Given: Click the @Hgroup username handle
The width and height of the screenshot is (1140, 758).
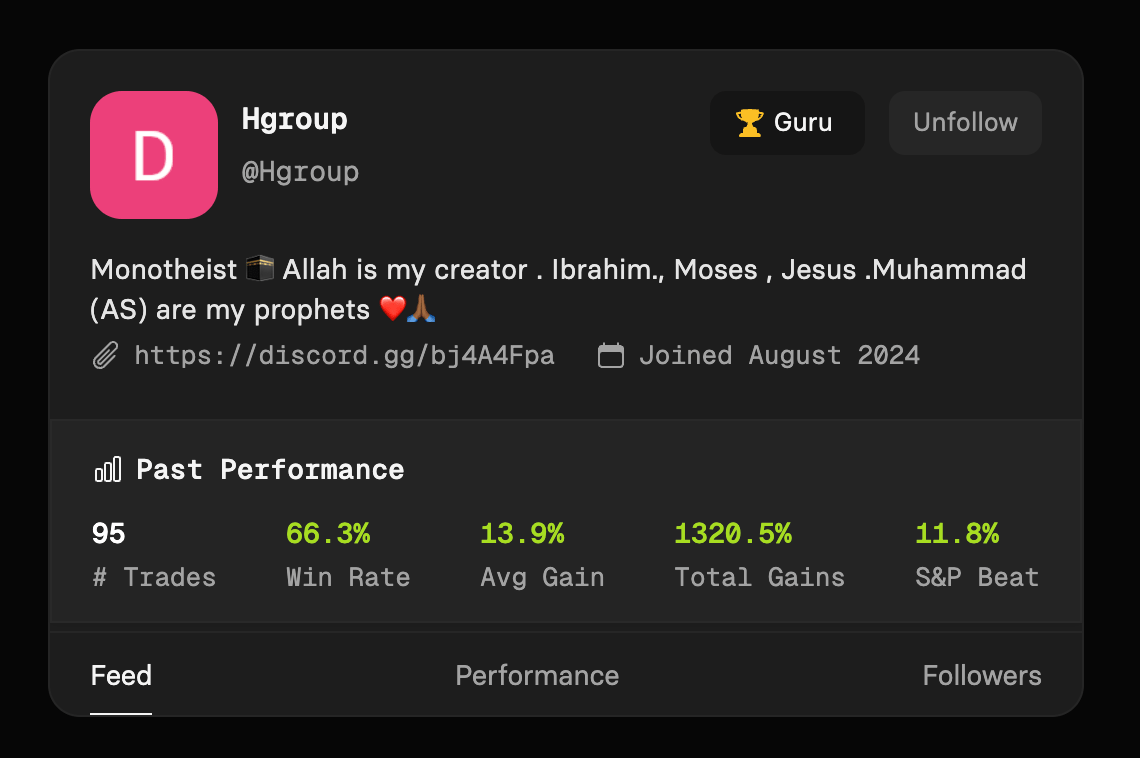Looking at the screenshot, I should (300, 172).
